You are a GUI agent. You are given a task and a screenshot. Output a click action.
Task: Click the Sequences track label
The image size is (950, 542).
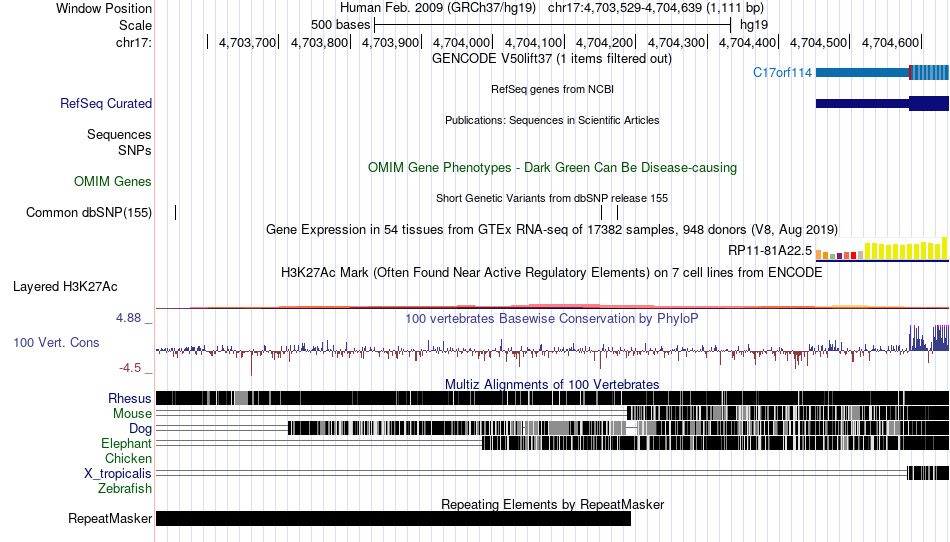pos(119,134)
